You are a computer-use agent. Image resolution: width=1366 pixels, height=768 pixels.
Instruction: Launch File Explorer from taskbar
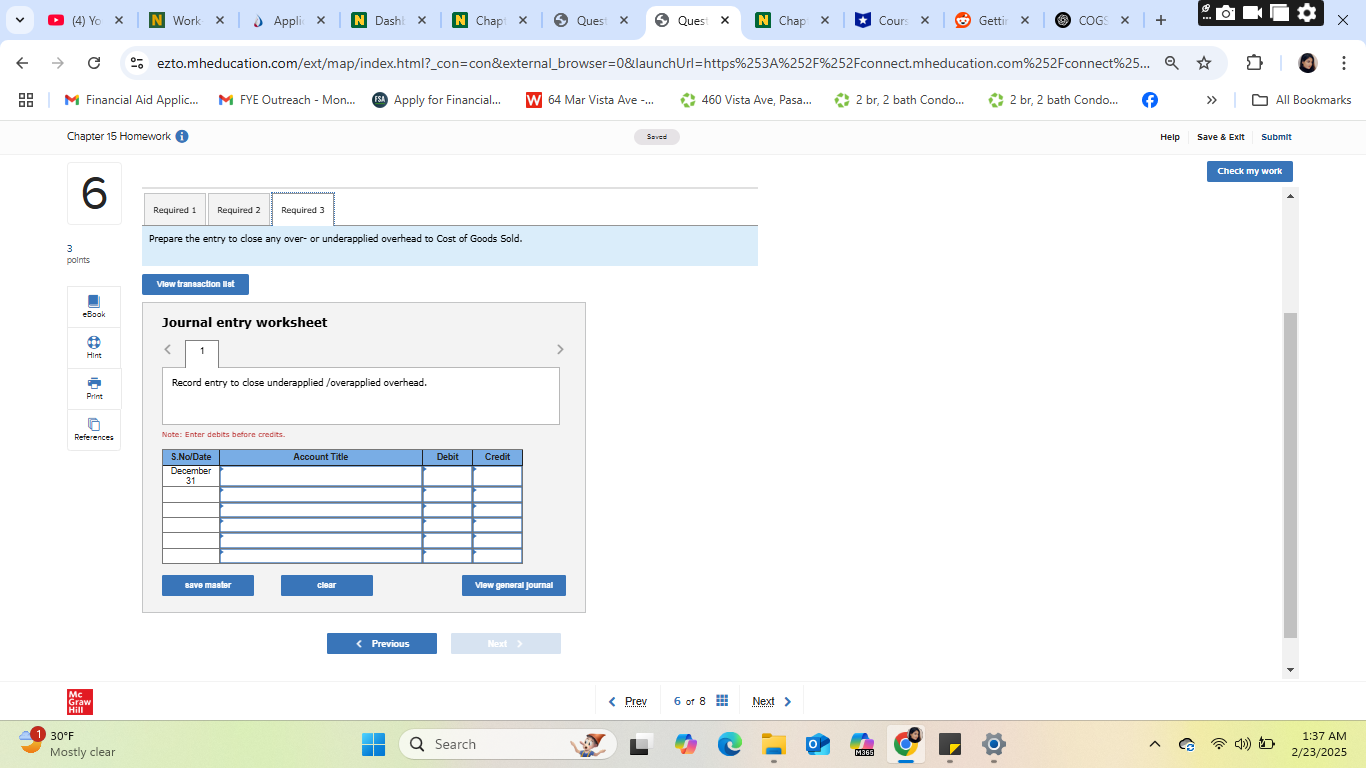click(774, 744)
